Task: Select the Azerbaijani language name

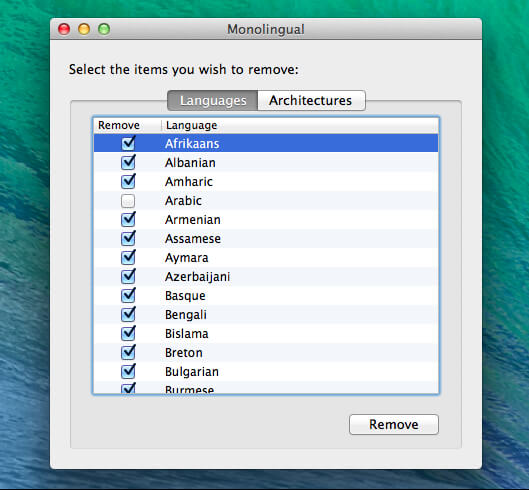Action: click(197, 277)
